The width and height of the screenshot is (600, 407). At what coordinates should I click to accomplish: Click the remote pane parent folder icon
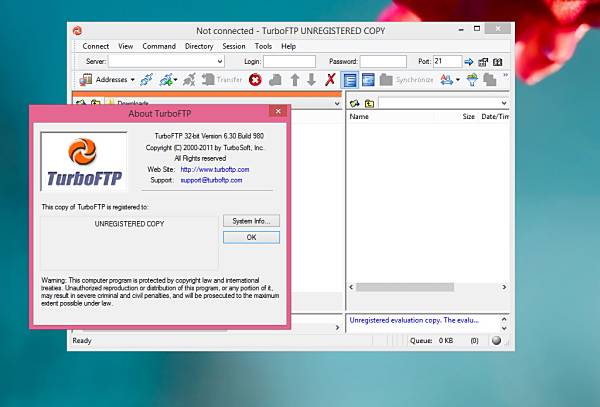pyautogui.click(x=369, y=103)
